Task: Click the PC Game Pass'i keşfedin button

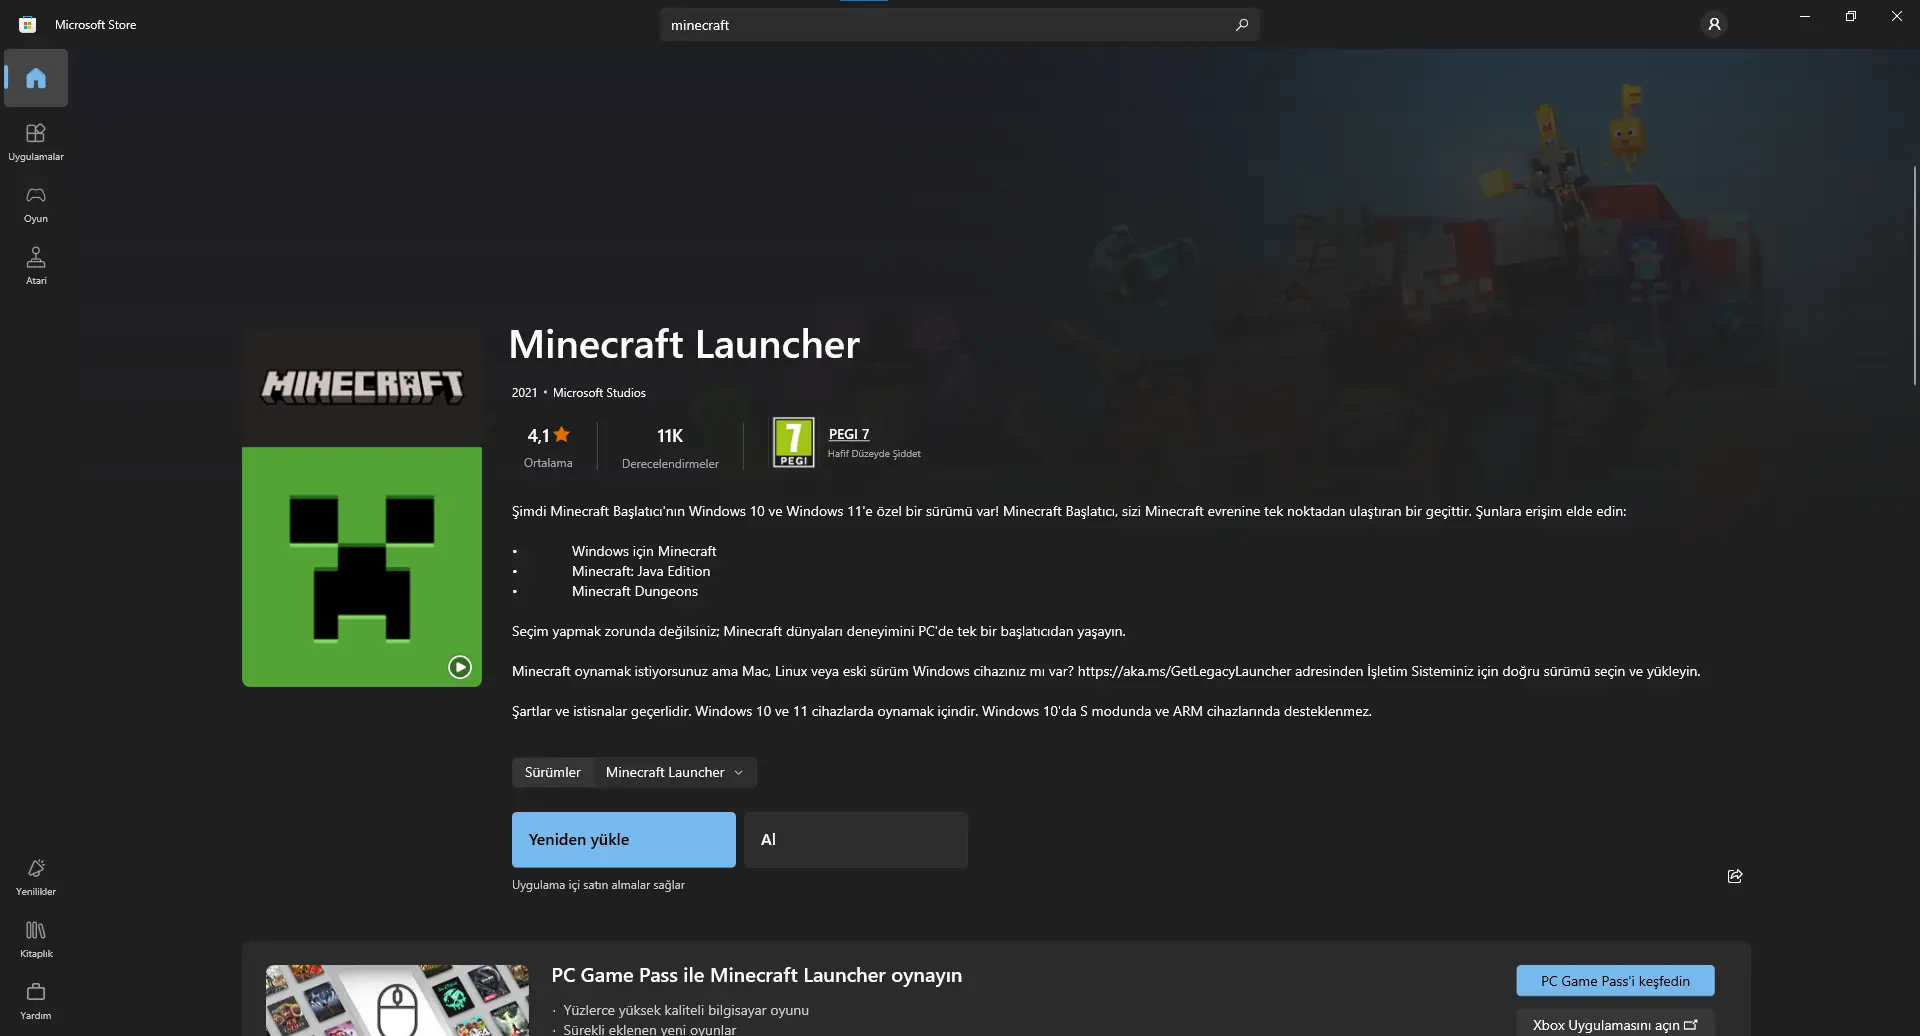Action: click(1615, 981)
